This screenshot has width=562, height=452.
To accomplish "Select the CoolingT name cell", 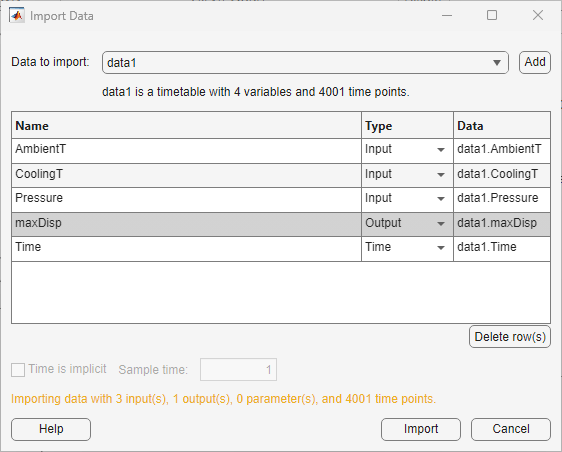I will coord(186,175).
